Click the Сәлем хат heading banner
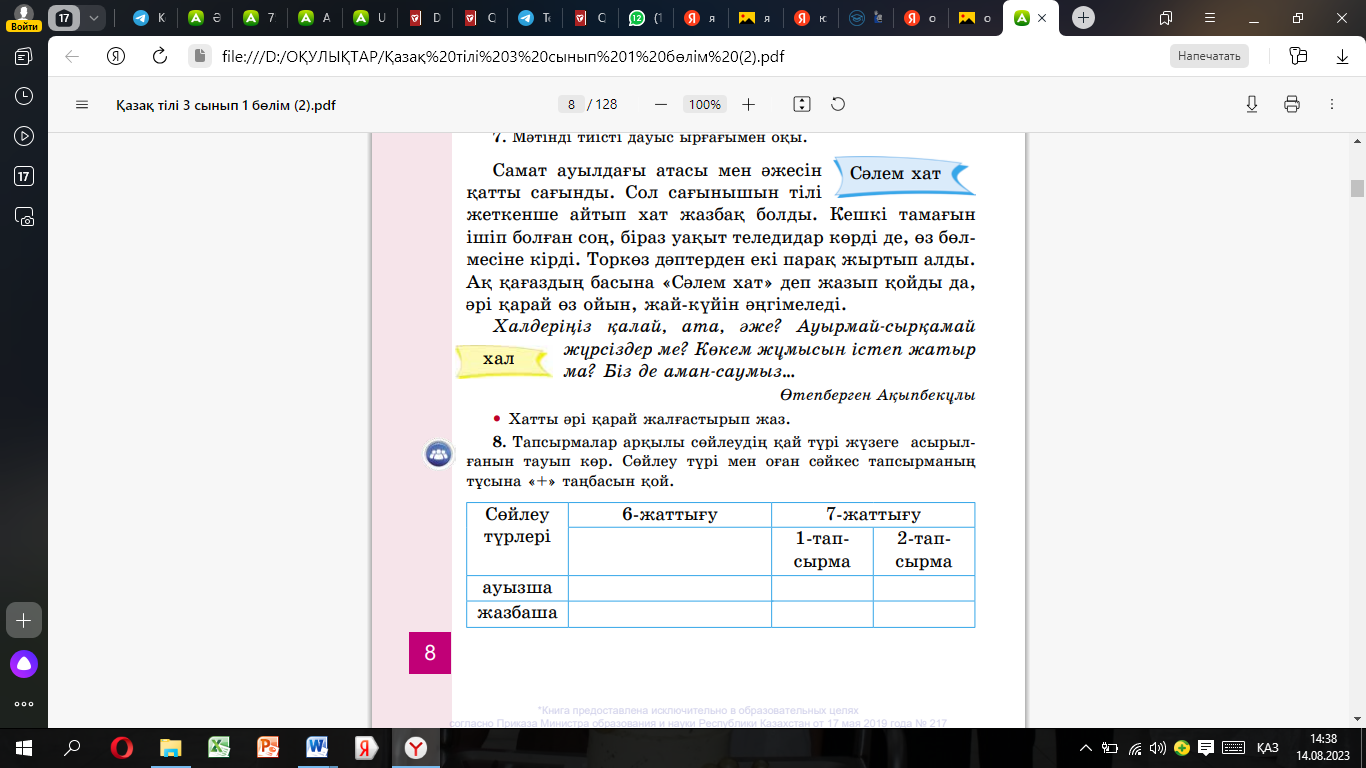This screenshot has width=1366, height=768. [x=903, y=174]
